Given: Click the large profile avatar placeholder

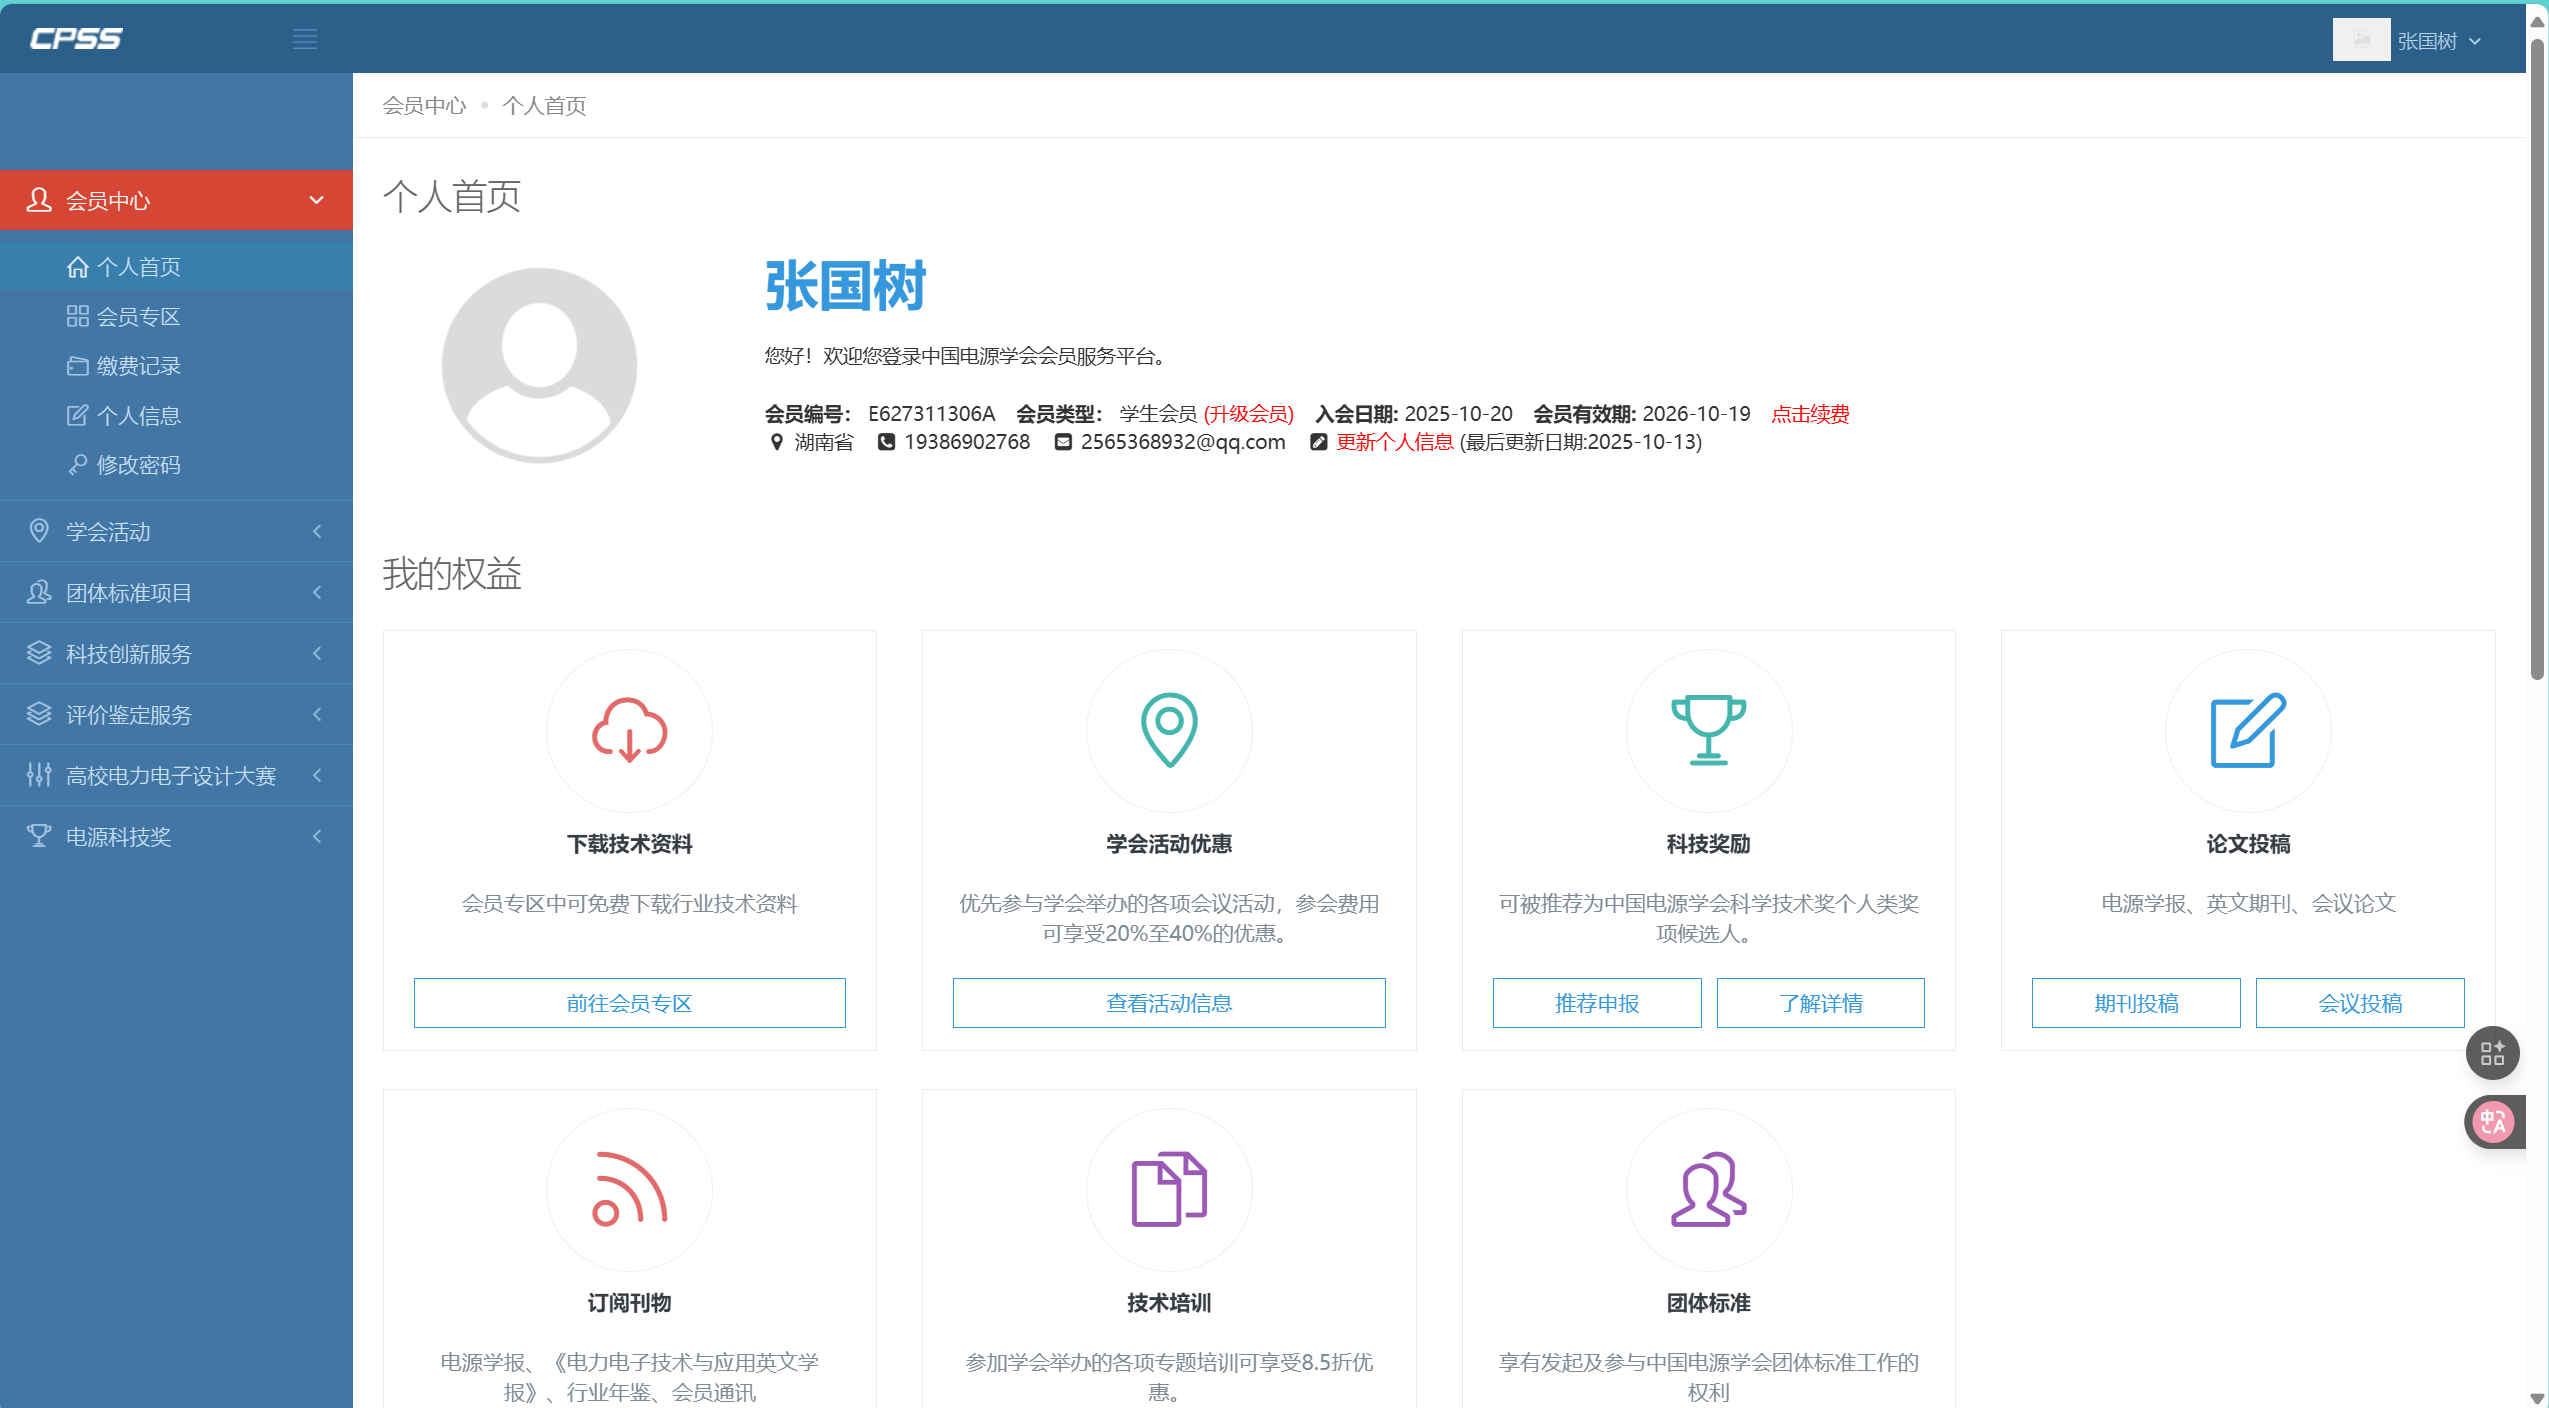Looking at the screenshot, I should [539, 365].
